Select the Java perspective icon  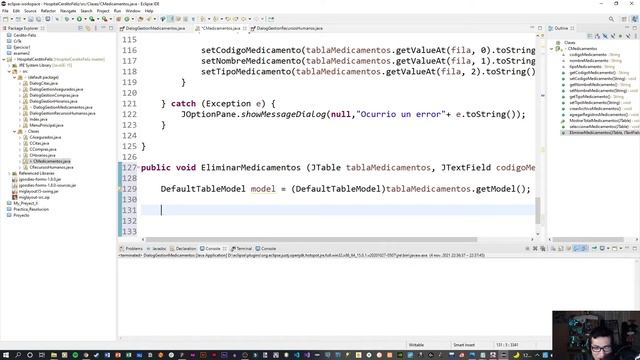(635, 19)
